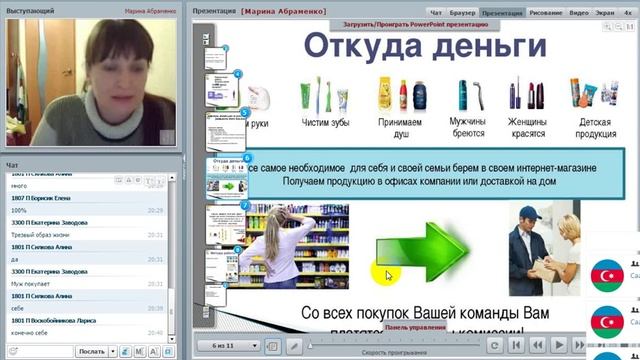Click the fast-forward next slide button

579,346
